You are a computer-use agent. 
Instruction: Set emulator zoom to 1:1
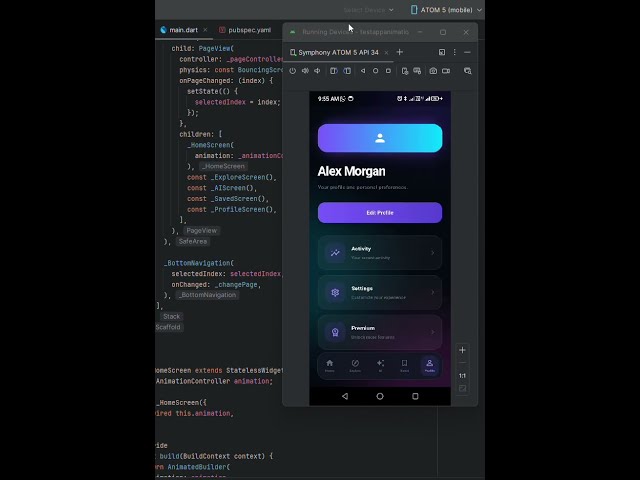(x=462, y=376)
